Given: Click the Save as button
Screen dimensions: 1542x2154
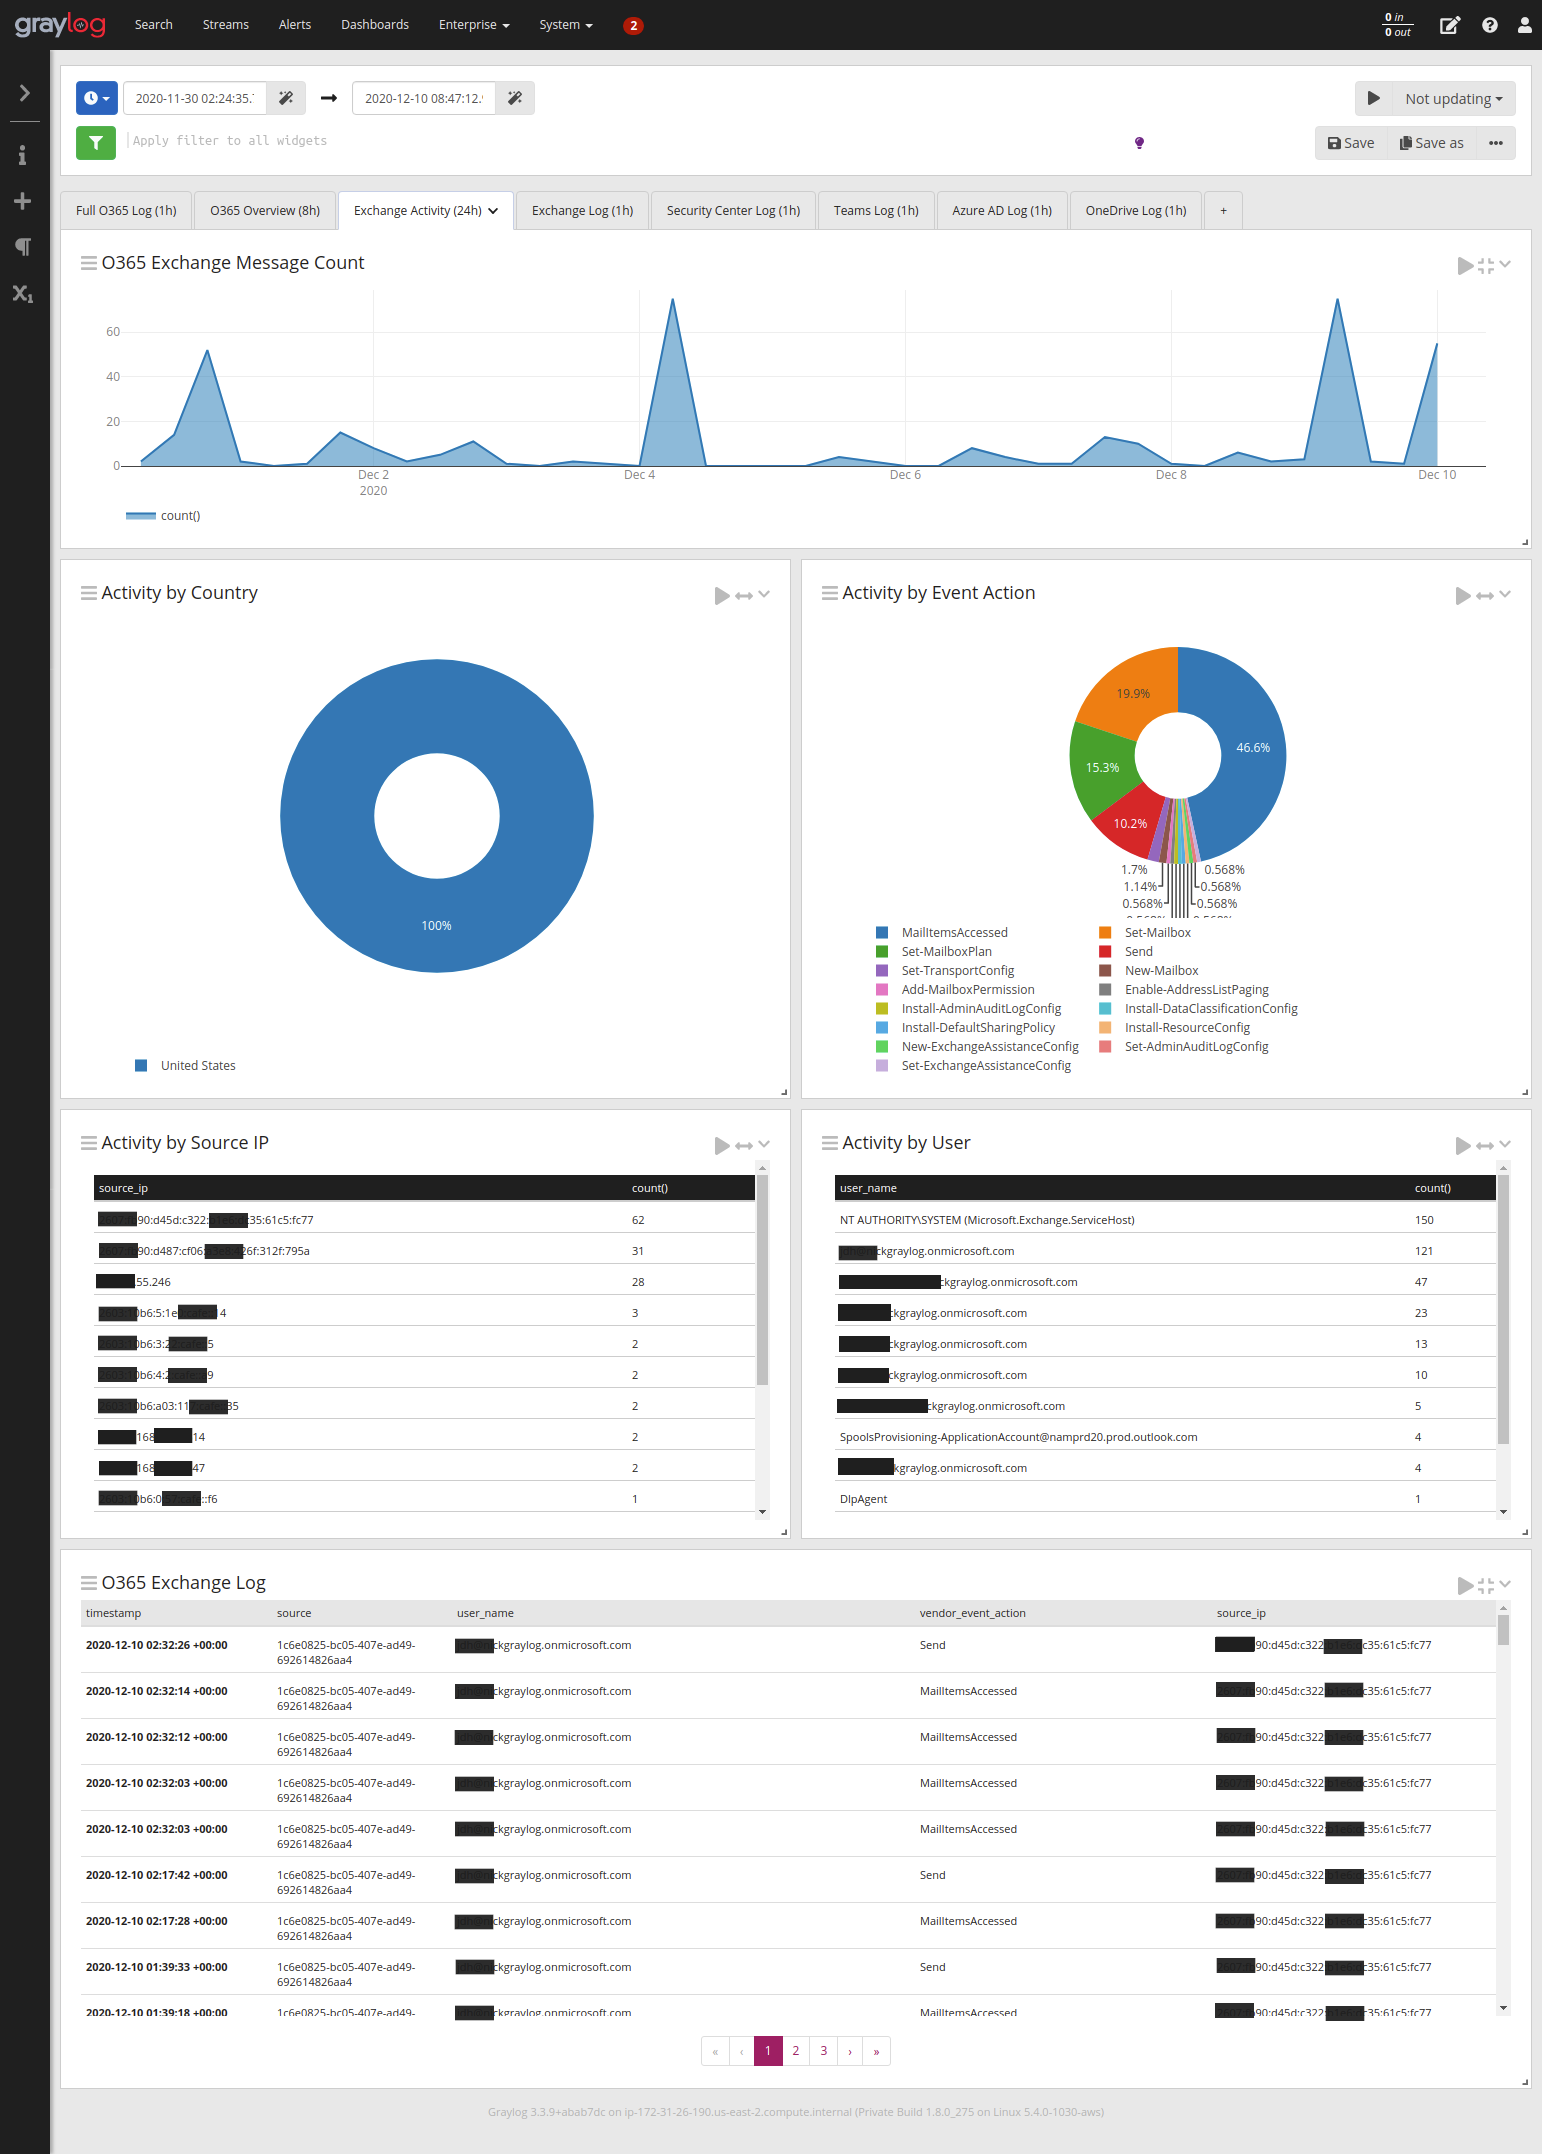Looking at the screenshot, I should point(1432,143).
